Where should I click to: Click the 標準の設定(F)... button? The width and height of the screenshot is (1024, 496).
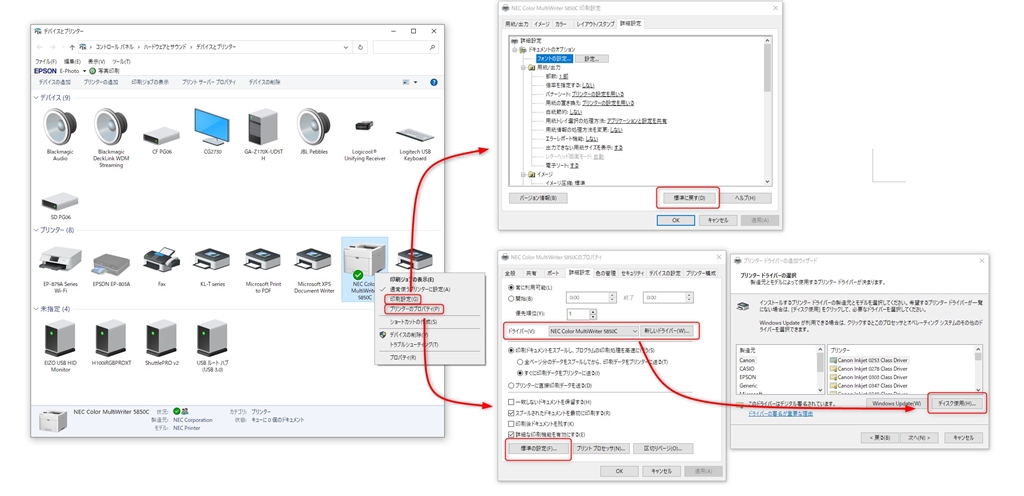[x=538, y=449]
